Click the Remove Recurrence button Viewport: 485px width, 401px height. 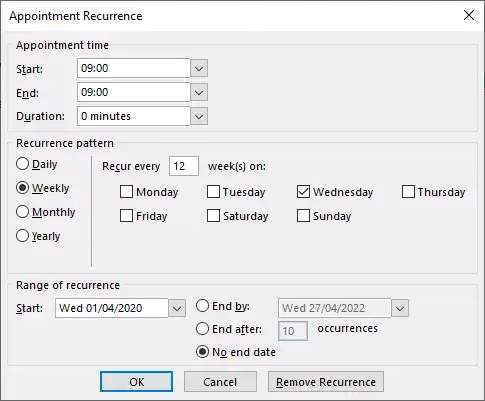coord(326,382)
